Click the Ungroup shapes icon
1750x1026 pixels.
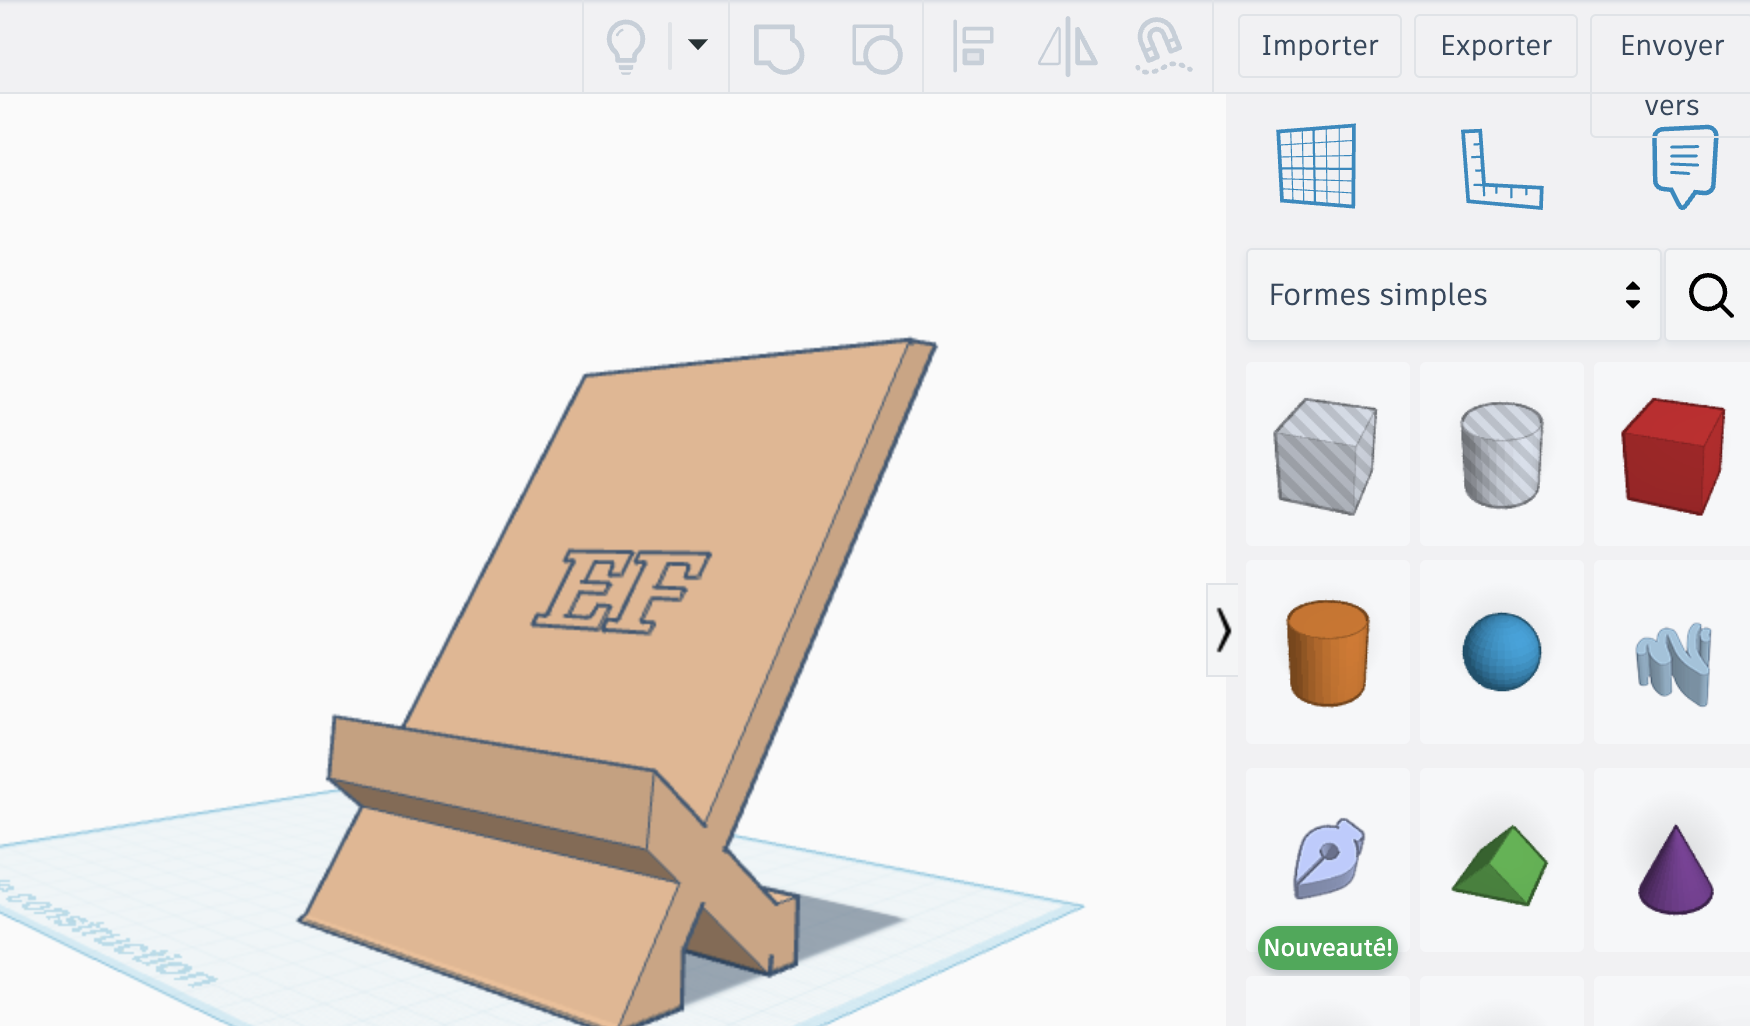coord(876,48)
